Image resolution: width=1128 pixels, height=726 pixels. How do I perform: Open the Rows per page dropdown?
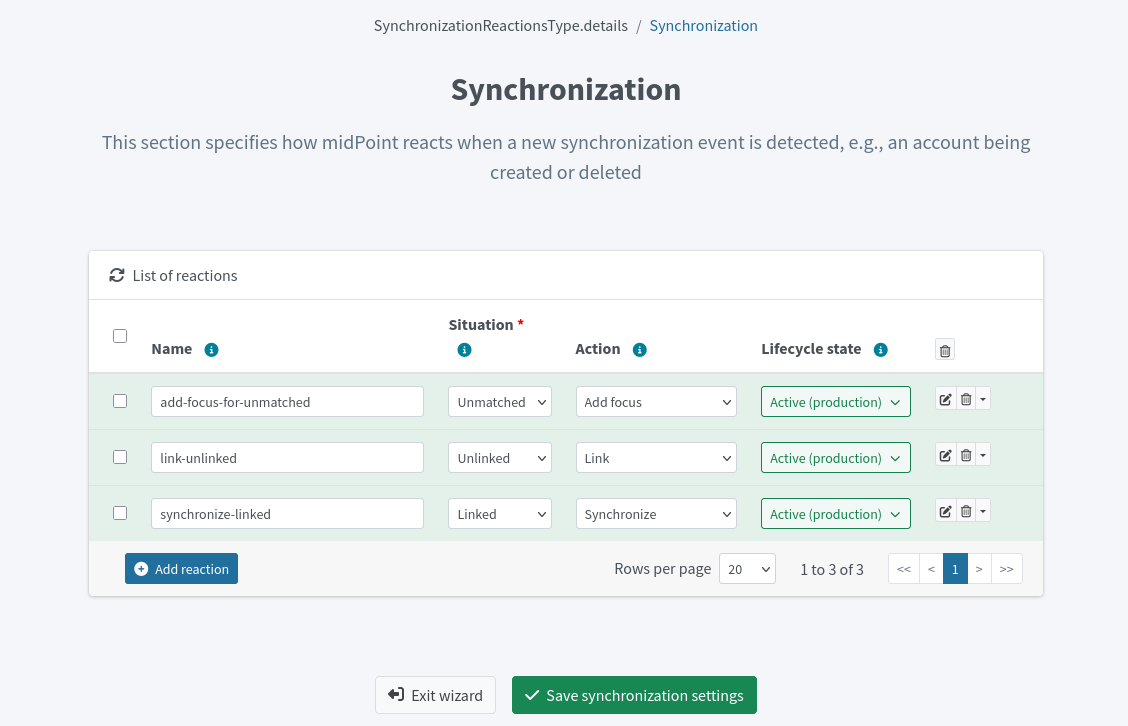pyautogui.click(x=747, y=568)
